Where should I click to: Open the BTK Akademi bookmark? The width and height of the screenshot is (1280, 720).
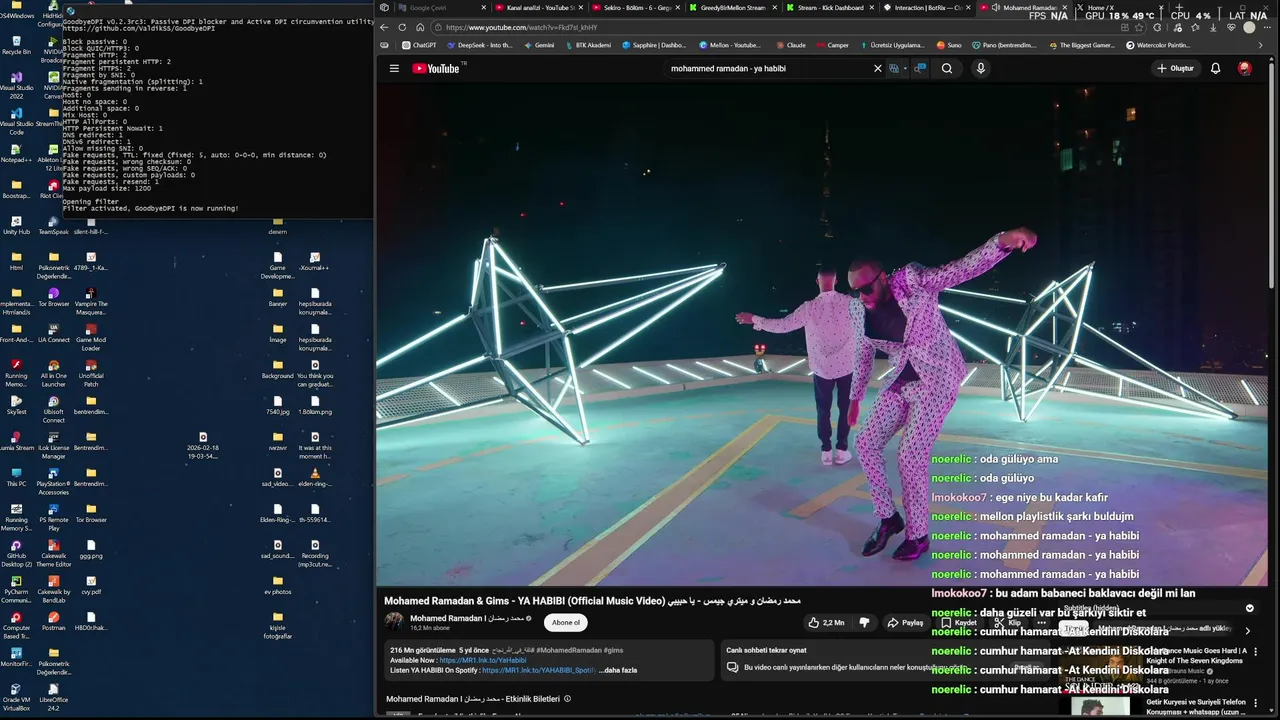pyautogui.click(x=588, y=45)
